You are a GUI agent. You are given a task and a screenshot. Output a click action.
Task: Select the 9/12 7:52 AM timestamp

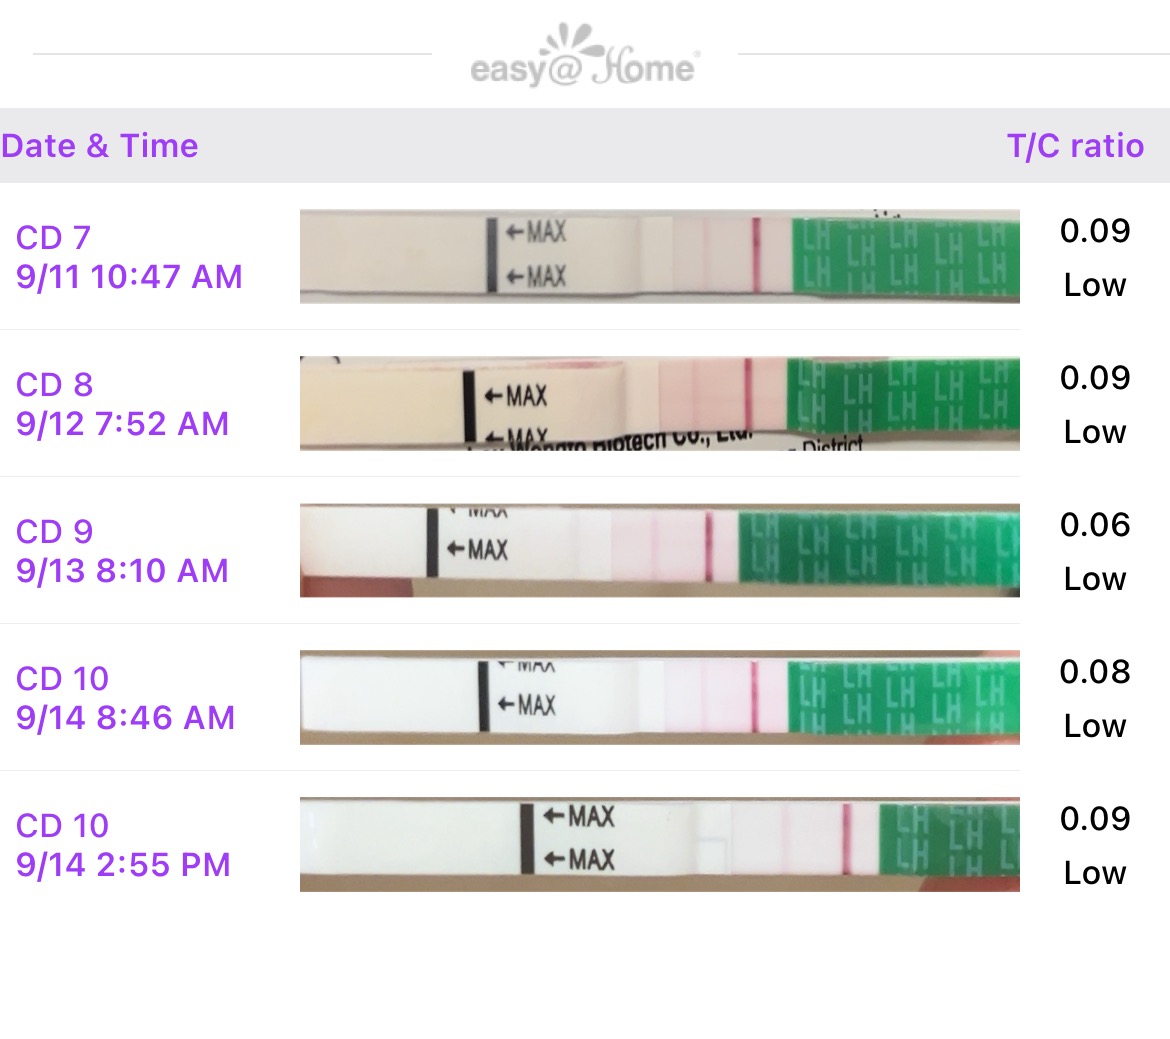[122, 424]
